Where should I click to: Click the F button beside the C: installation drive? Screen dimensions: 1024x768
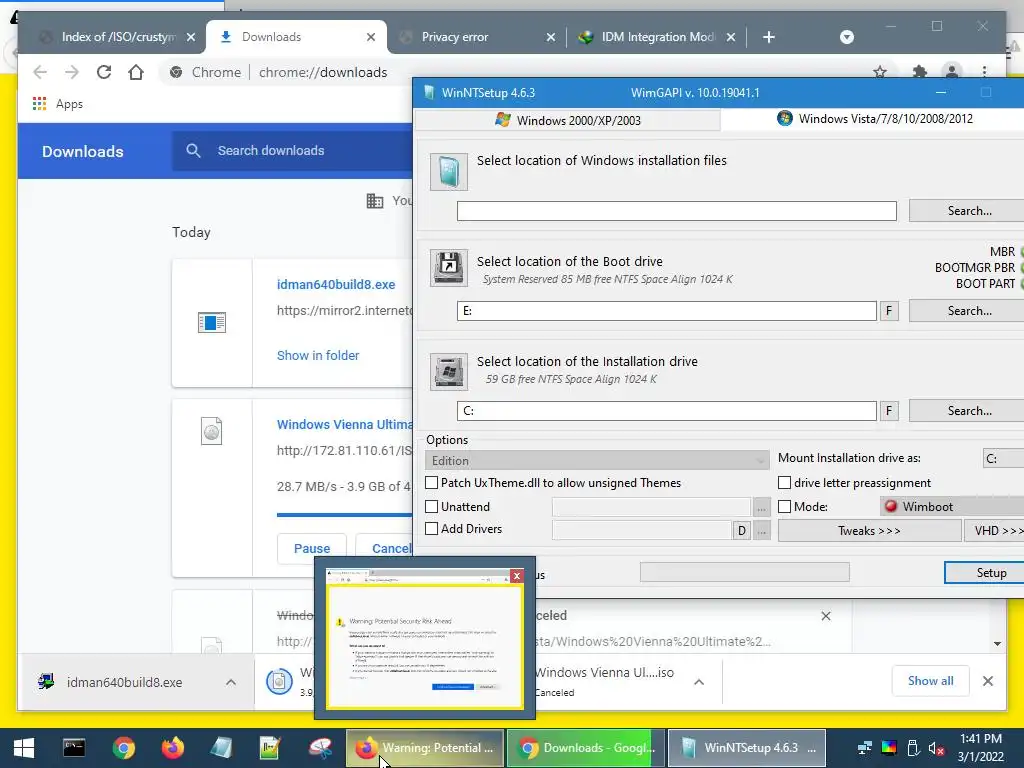[889, 411]
